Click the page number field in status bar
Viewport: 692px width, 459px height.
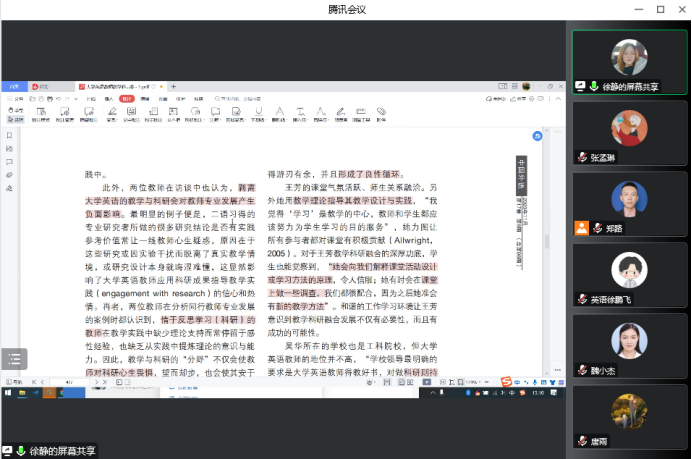pos(70,382)
